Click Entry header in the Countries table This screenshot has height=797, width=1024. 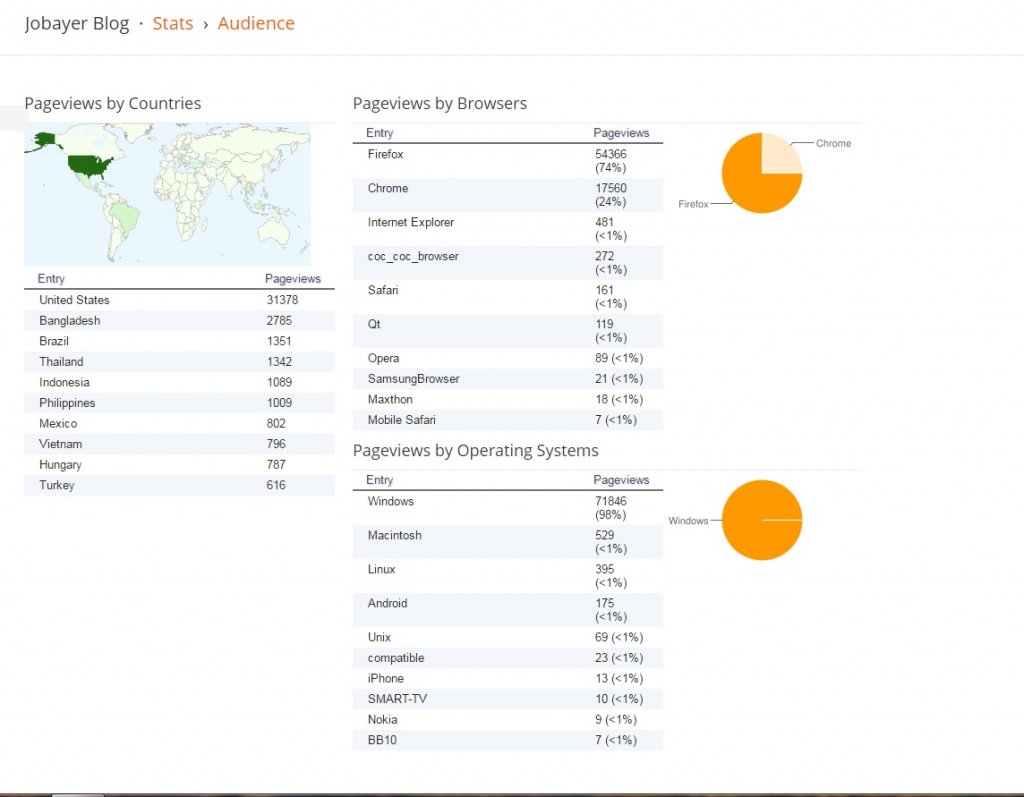51,279
